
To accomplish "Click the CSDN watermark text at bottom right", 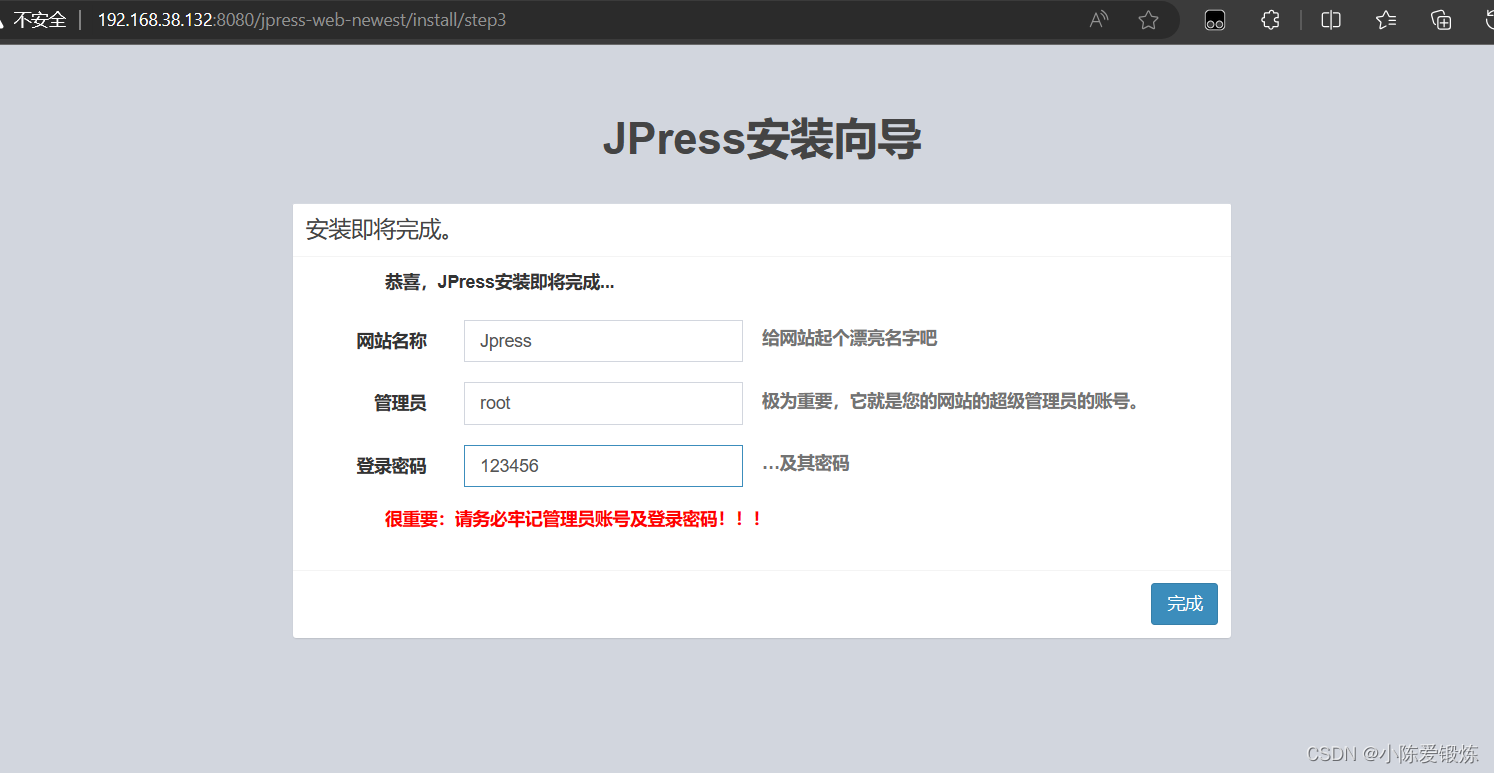I will [x=1392, y=752].
